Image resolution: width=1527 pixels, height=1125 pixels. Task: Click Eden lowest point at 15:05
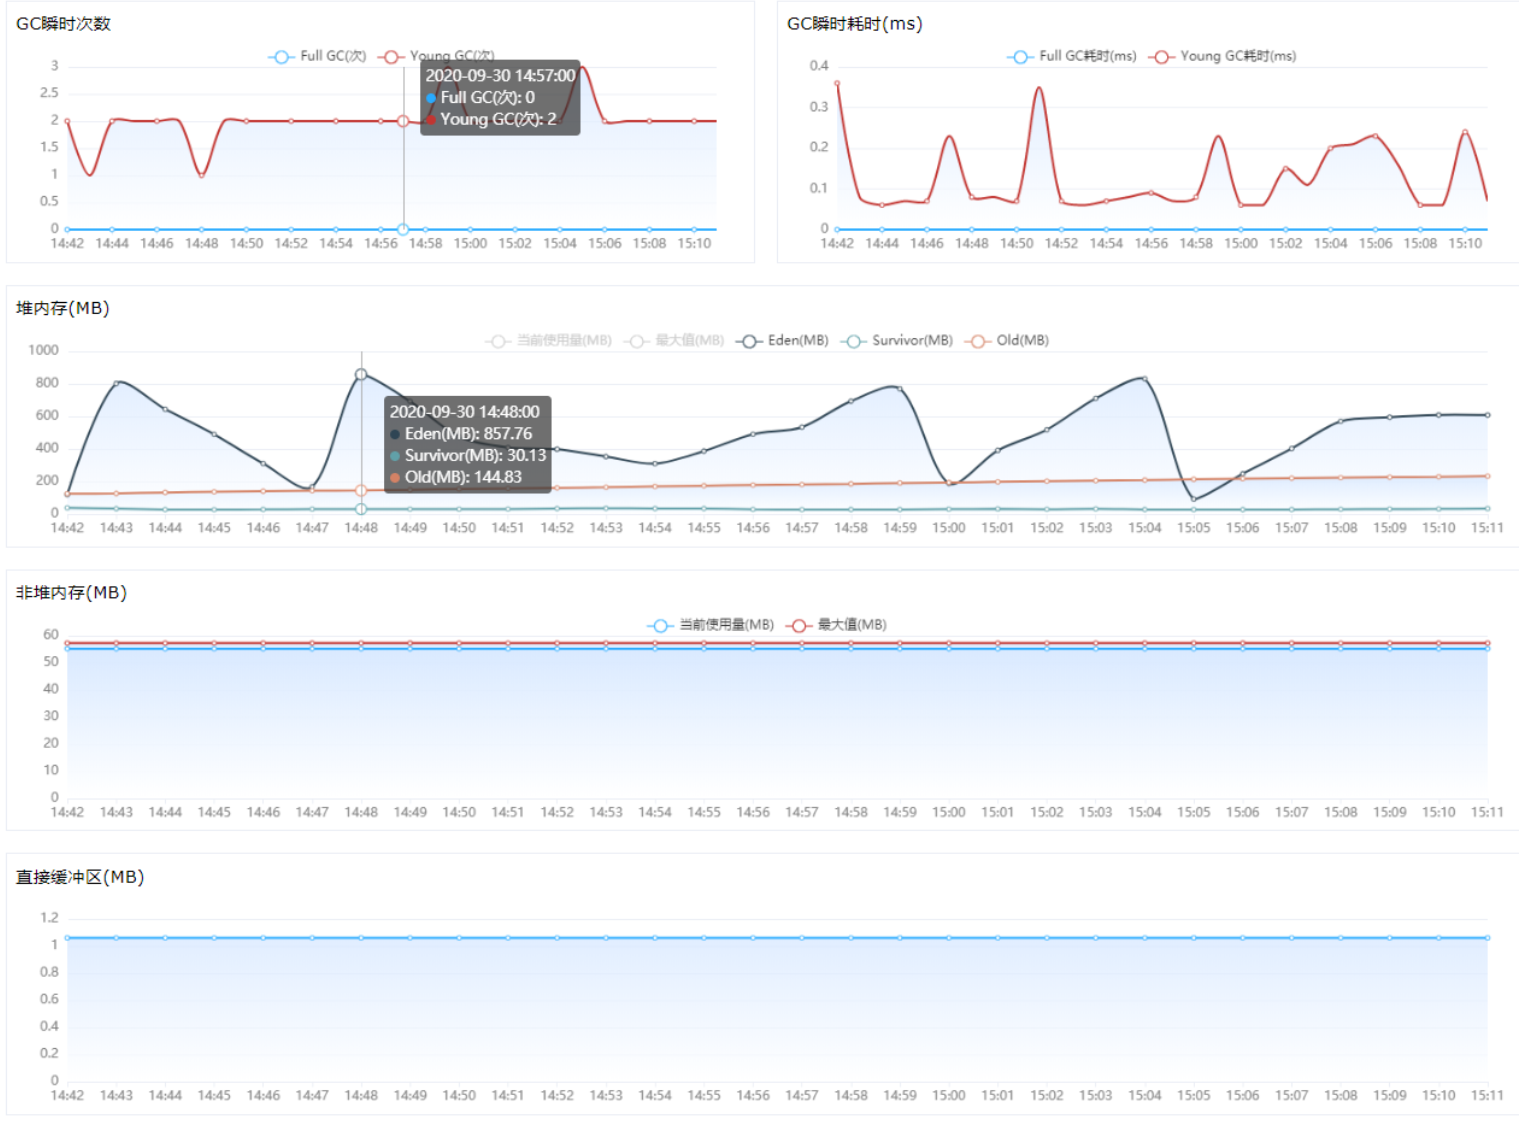pos(1193,499)
